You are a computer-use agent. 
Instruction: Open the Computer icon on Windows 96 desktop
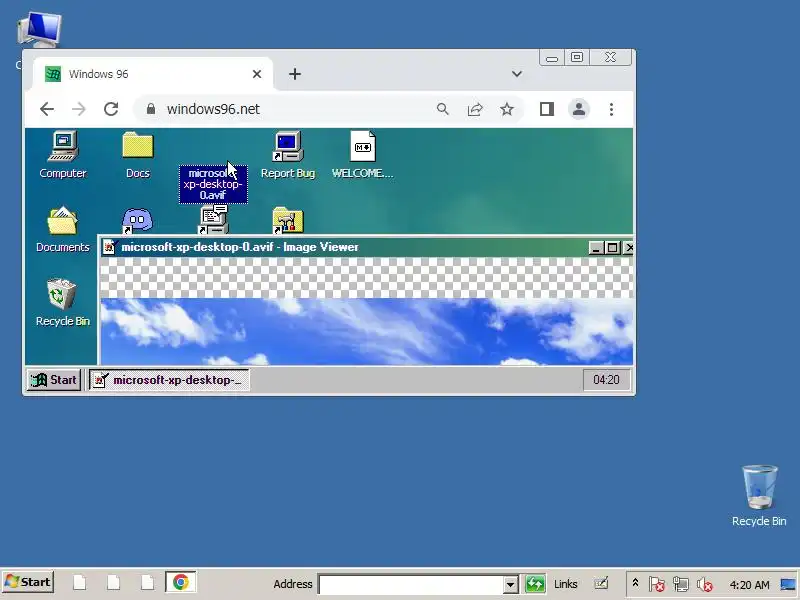point(63,154)
